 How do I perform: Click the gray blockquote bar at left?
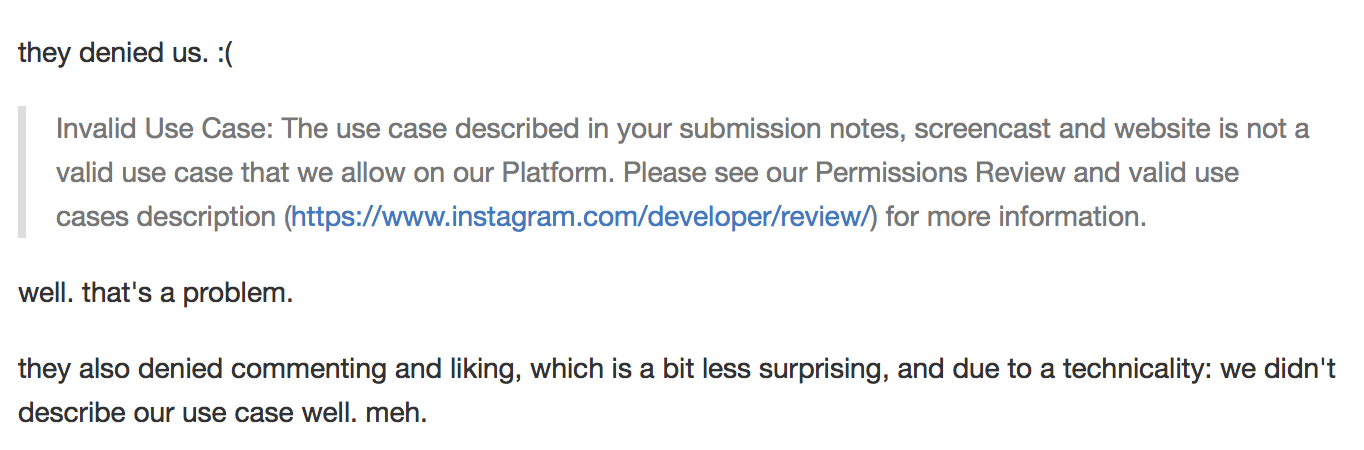coord(22,172)
